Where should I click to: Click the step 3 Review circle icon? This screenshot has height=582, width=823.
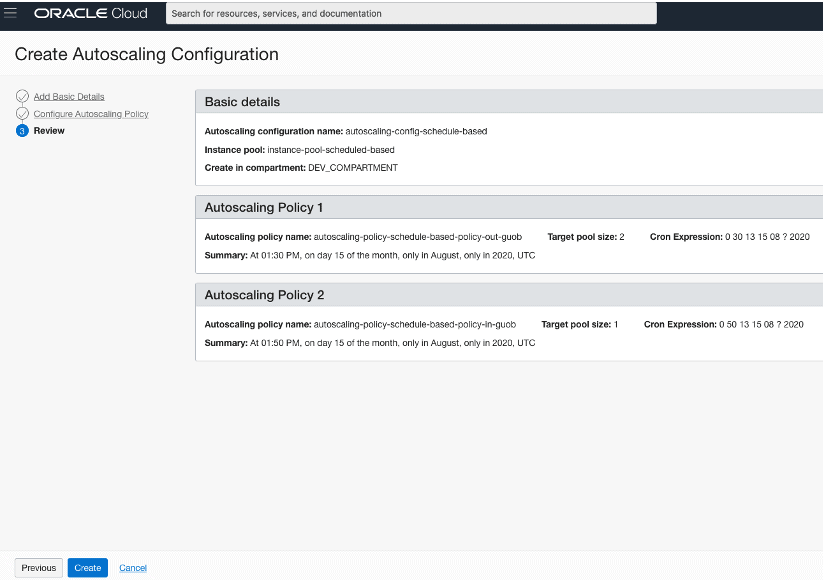pyautogui.click(x=22, y=131)
